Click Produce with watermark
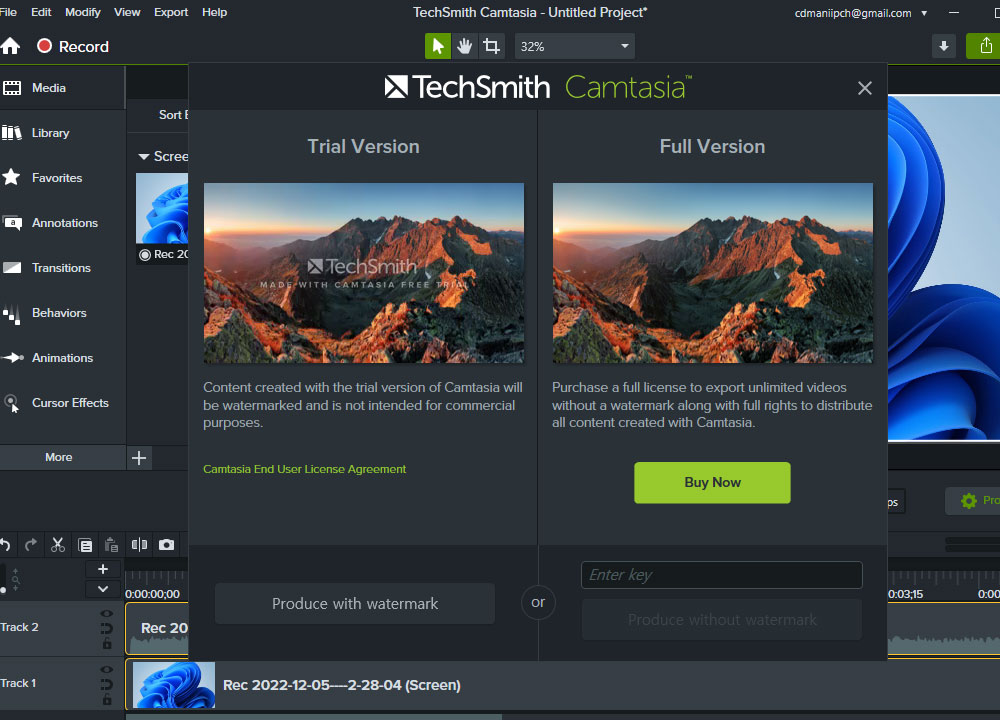The height and width of the screenshot is (720, 1000). (355, 603)
